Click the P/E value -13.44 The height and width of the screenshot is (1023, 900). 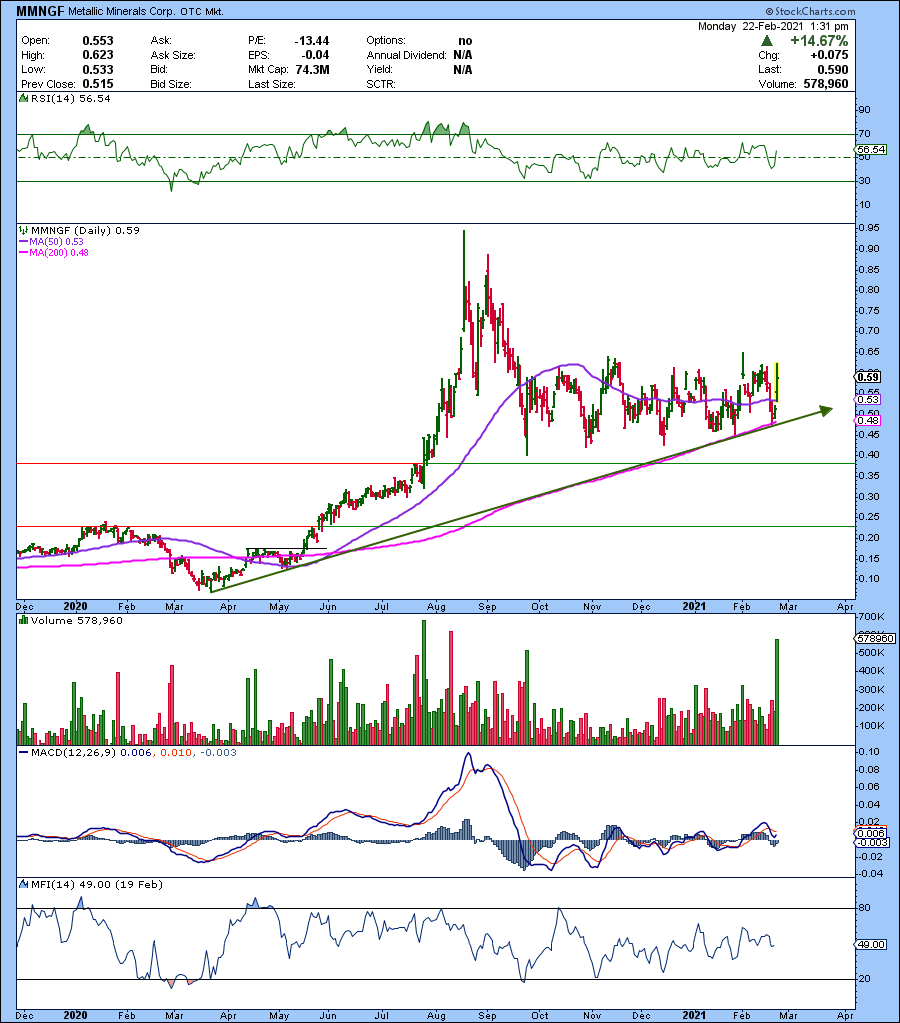tap(311, 40)
